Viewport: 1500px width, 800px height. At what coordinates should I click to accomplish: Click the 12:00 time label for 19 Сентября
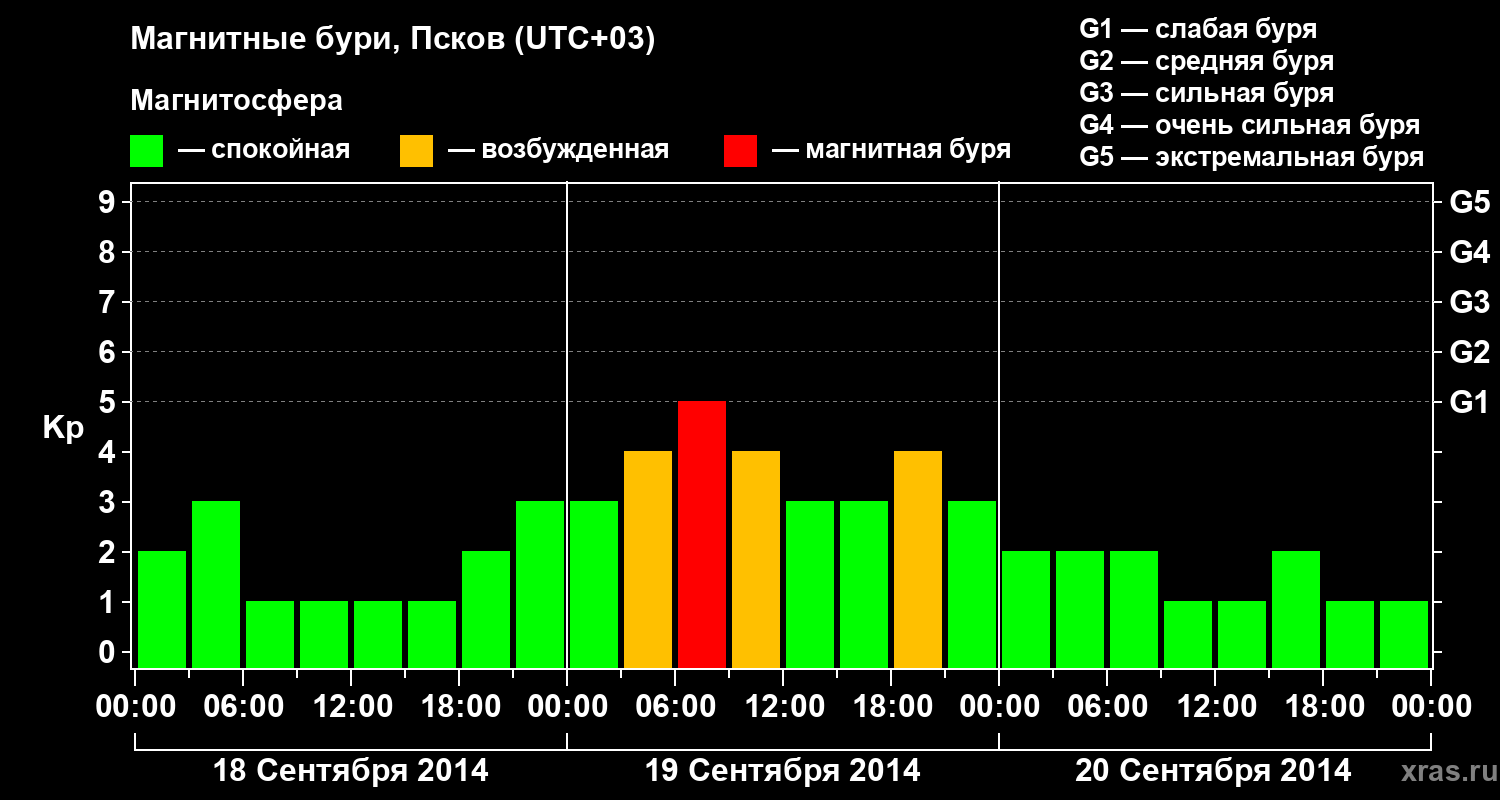pyautogui.click(x=783, y=707)
